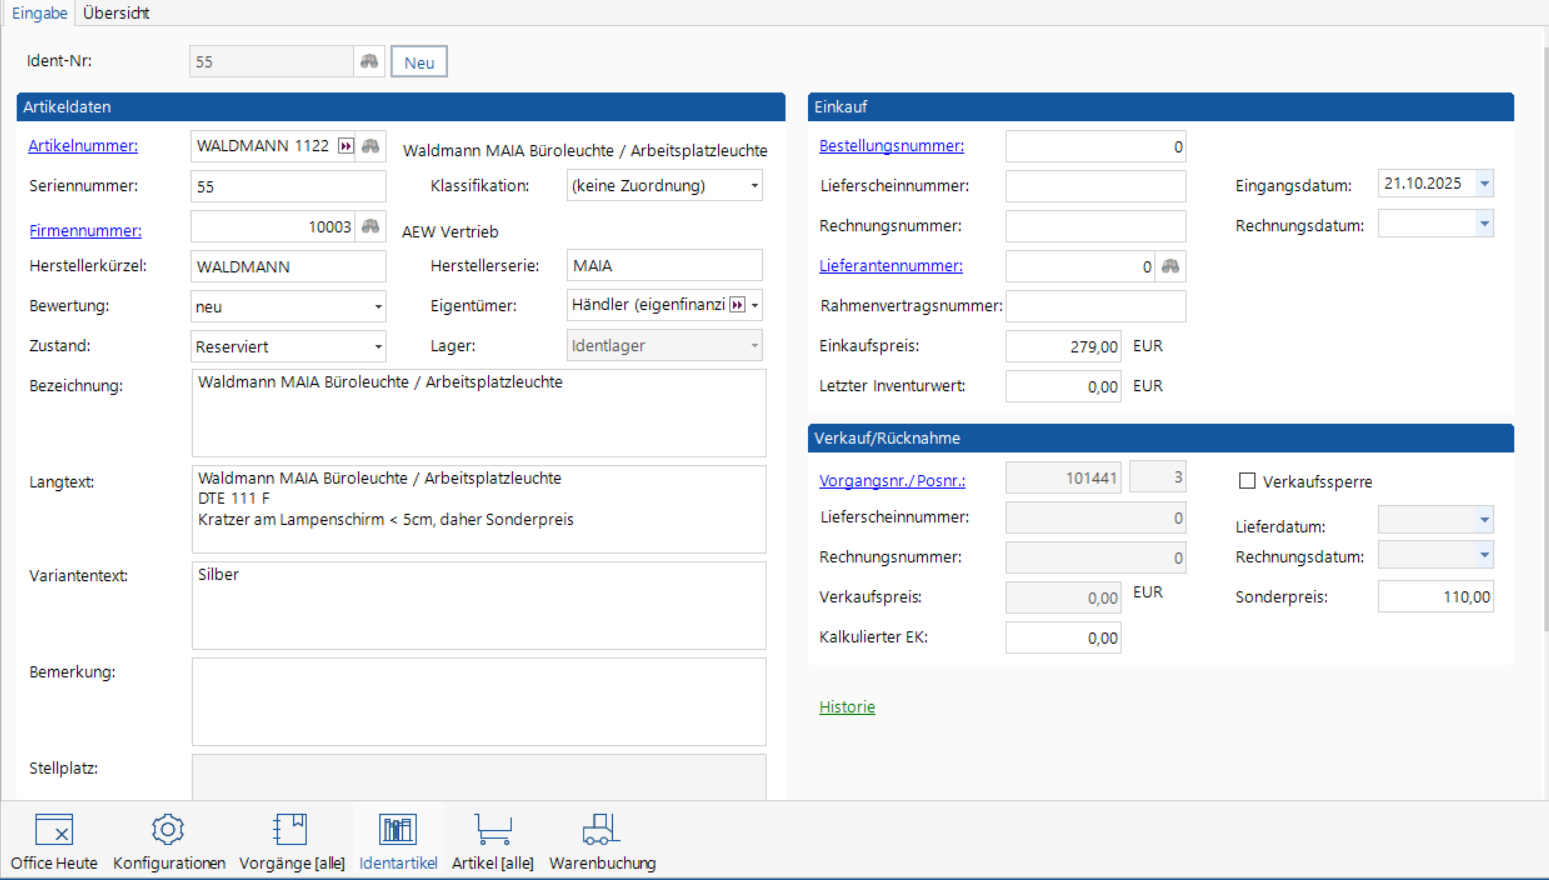Click into the Sonderpreis input field

(1435, 597)
